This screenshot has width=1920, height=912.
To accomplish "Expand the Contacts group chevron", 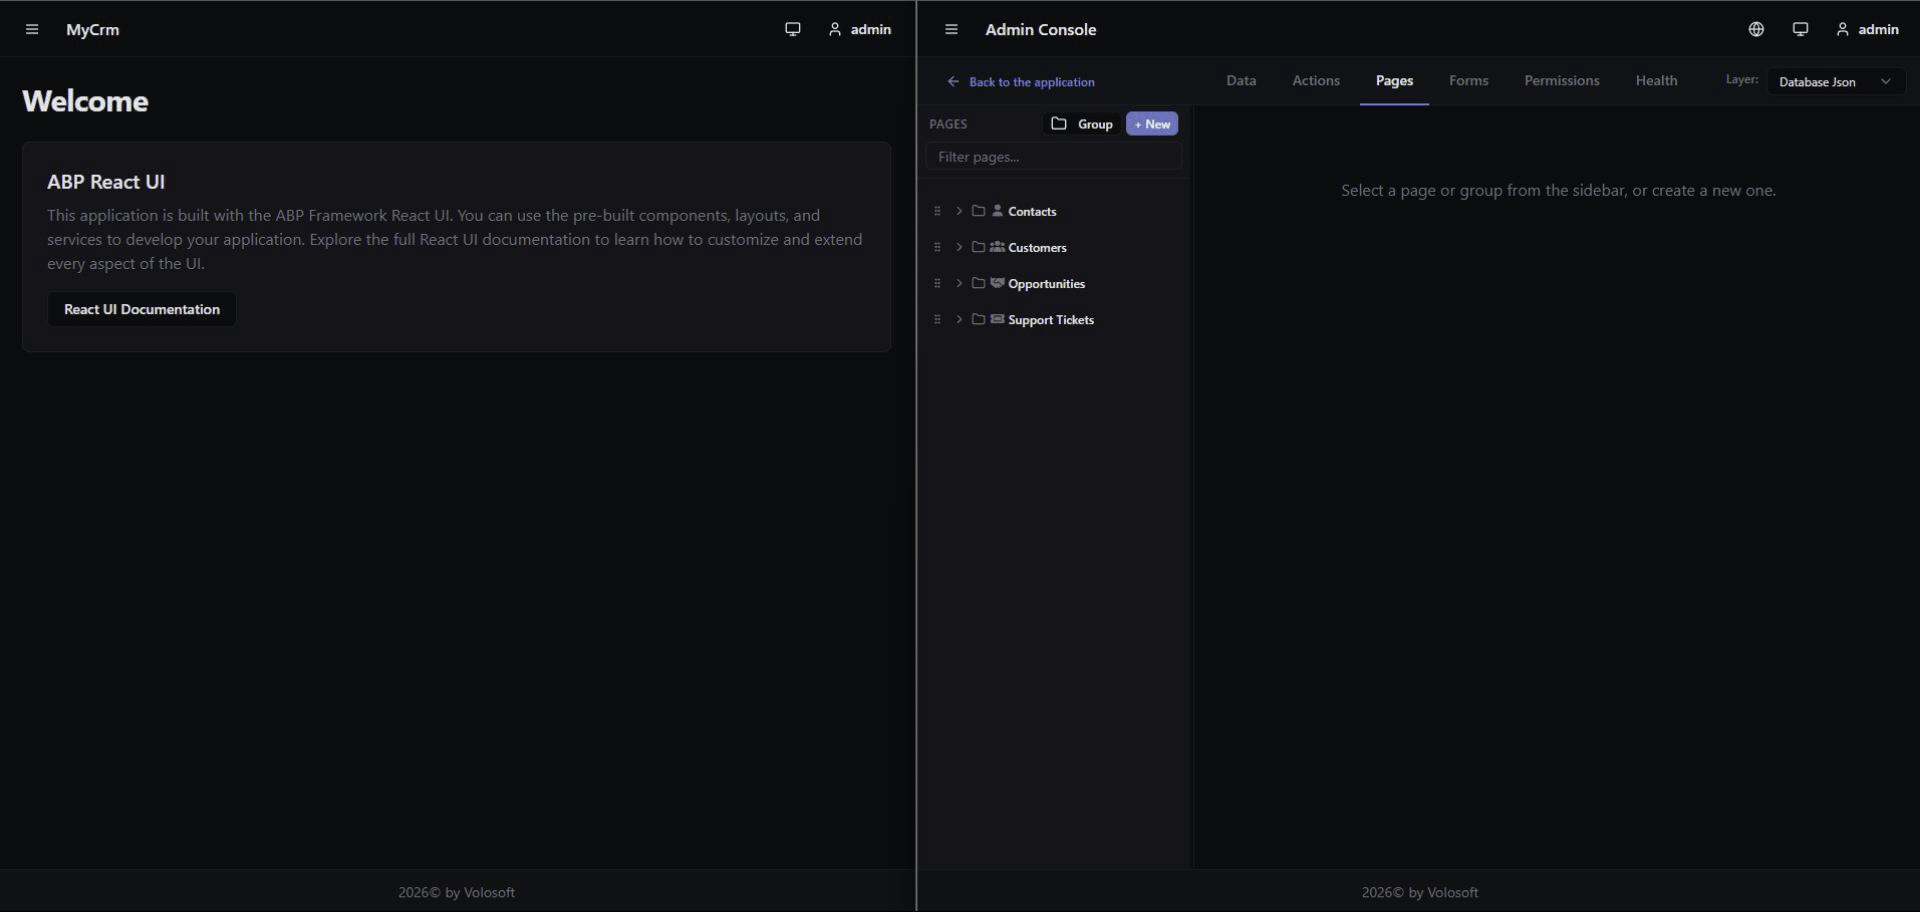I will tap(959, 211).
